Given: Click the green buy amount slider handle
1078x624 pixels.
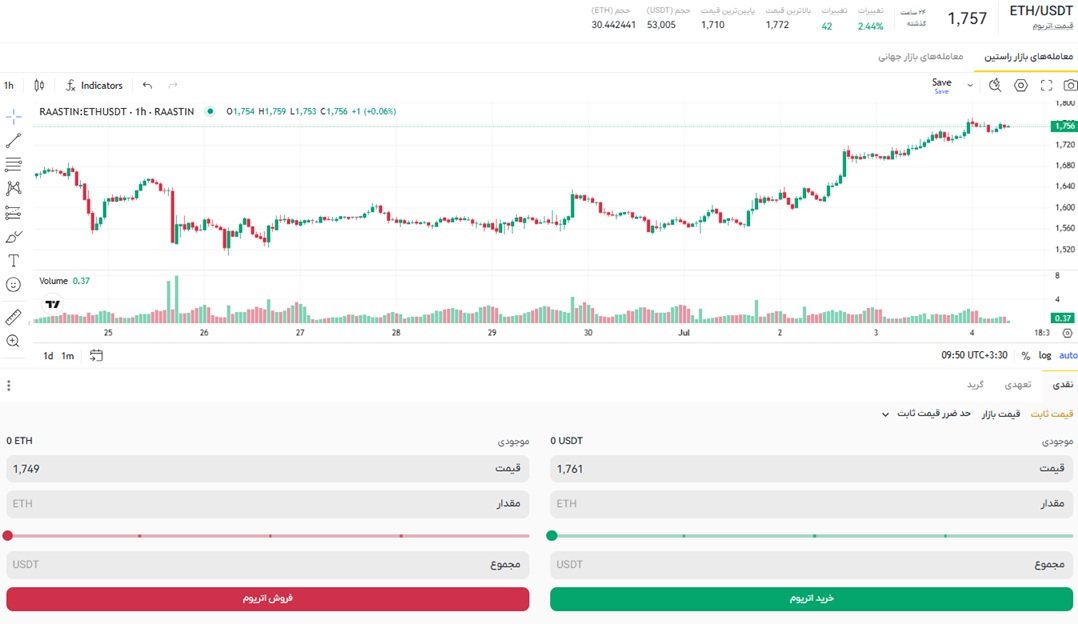Looking at the screenshot, I should [x=551, y=535].
